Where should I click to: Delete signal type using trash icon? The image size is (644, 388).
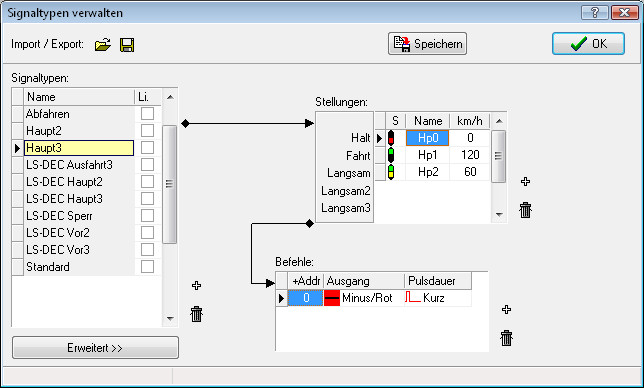tap(196, 314)
